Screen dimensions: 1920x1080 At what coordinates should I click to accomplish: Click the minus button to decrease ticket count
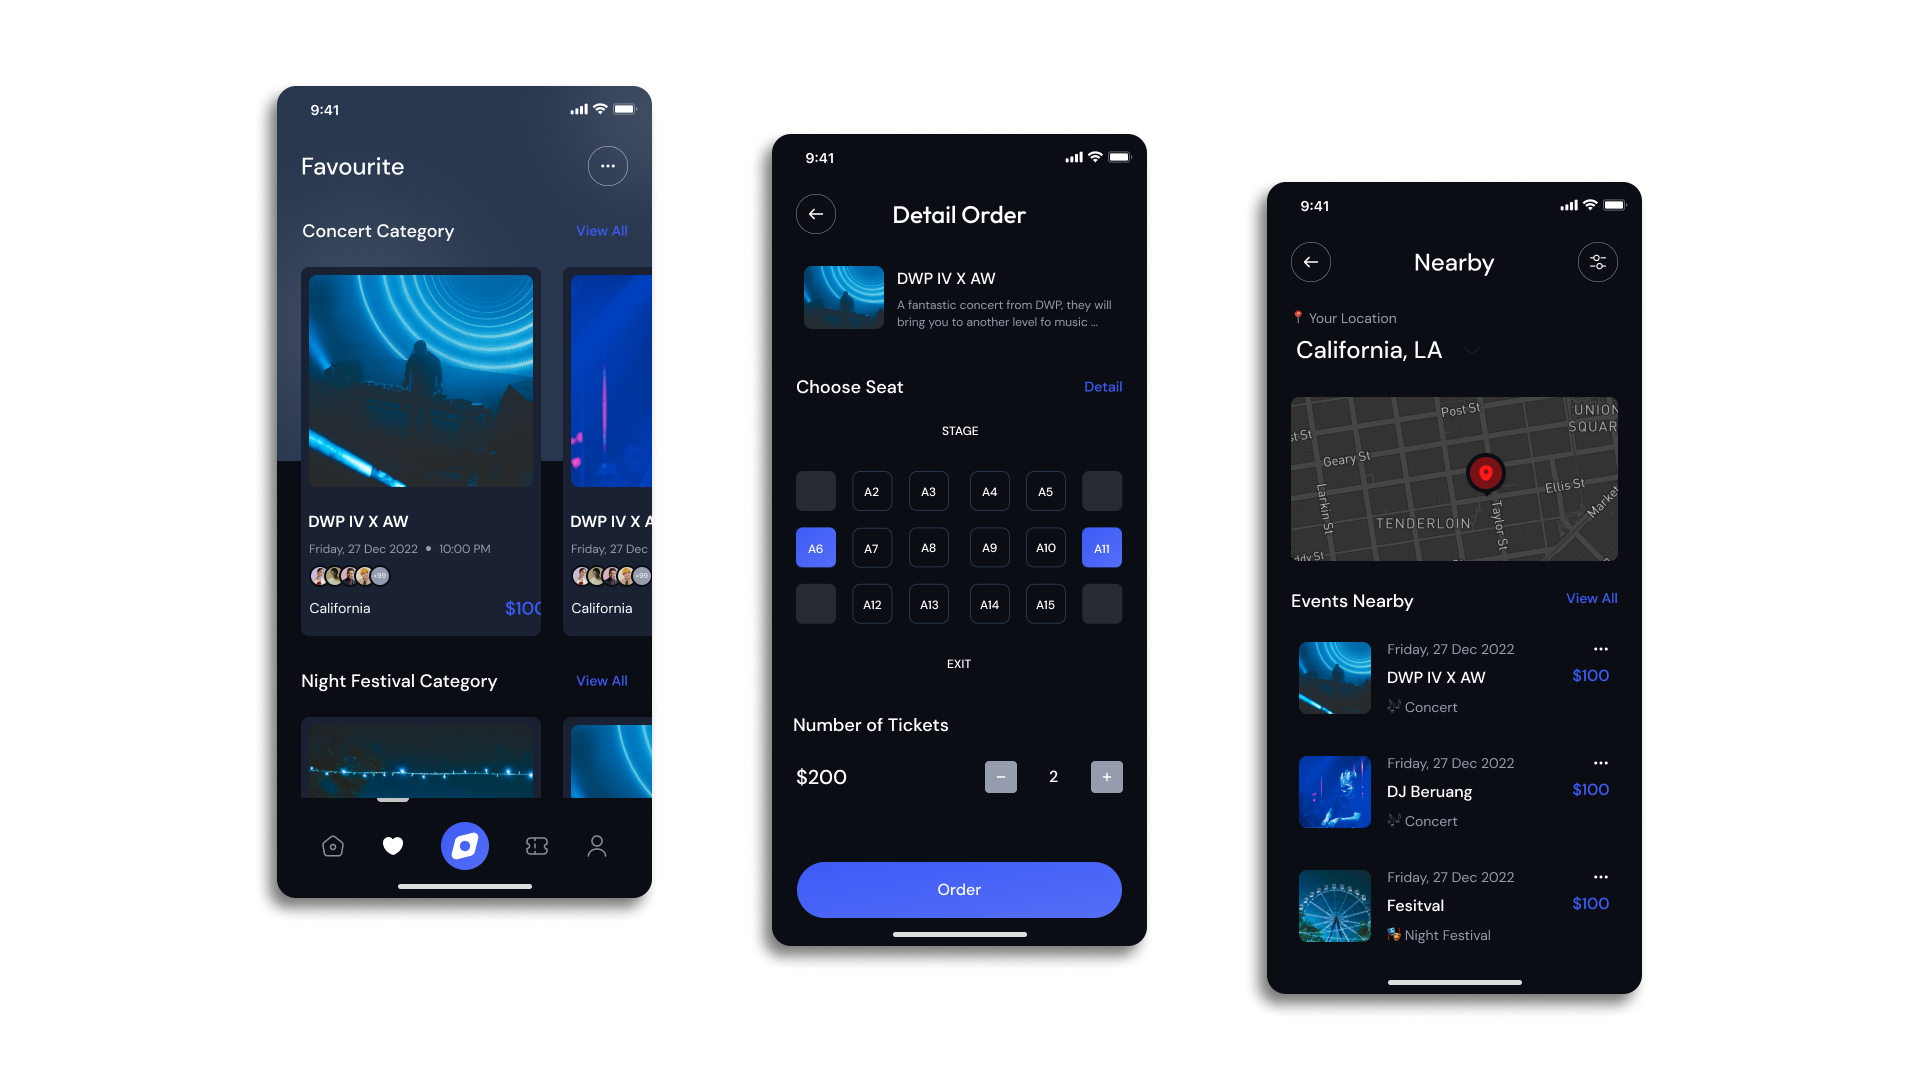pyautogui.click(x=1001, y=775)
